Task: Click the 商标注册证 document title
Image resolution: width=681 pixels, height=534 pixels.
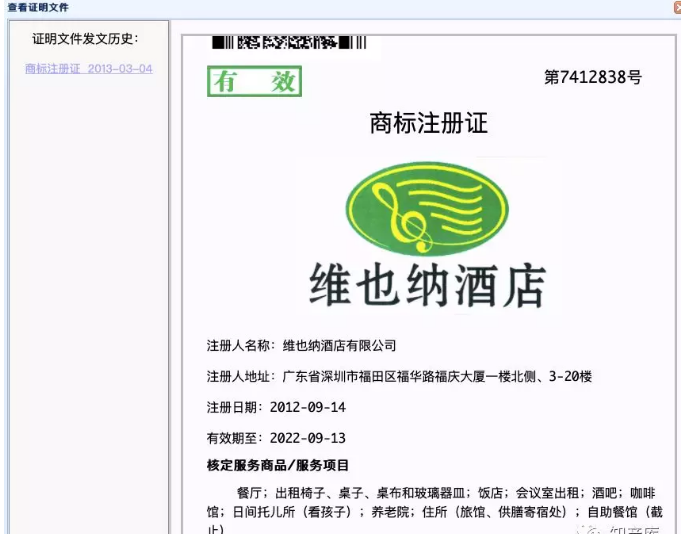Action: point(428,123)
